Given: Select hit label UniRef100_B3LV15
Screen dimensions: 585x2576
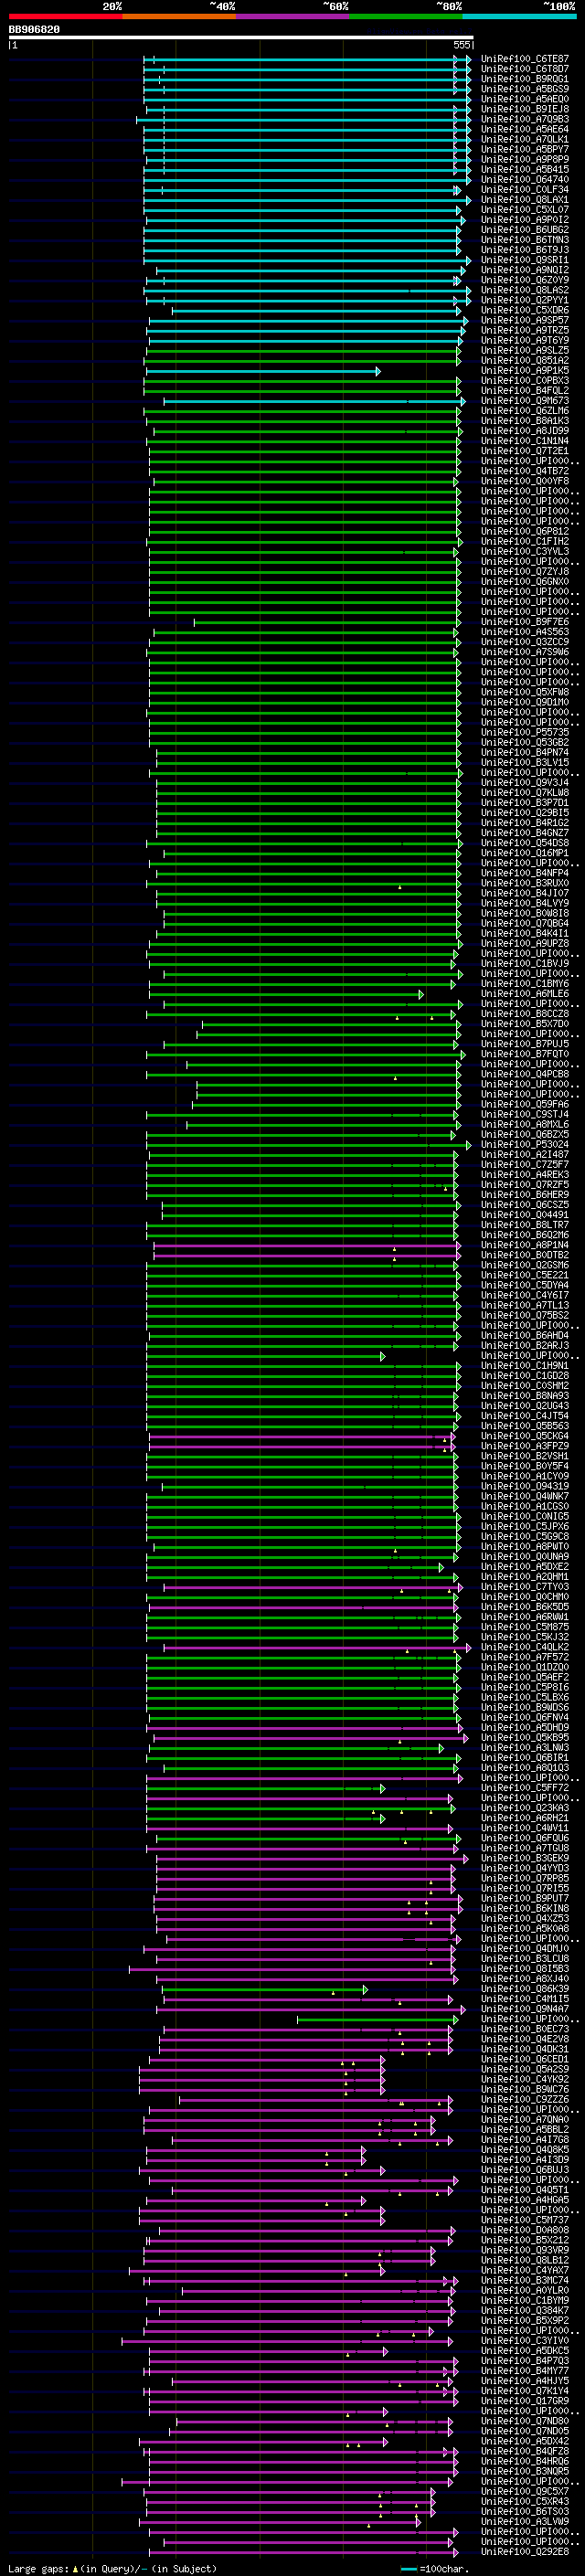Looking at the screenshot, I should point(525,762).
